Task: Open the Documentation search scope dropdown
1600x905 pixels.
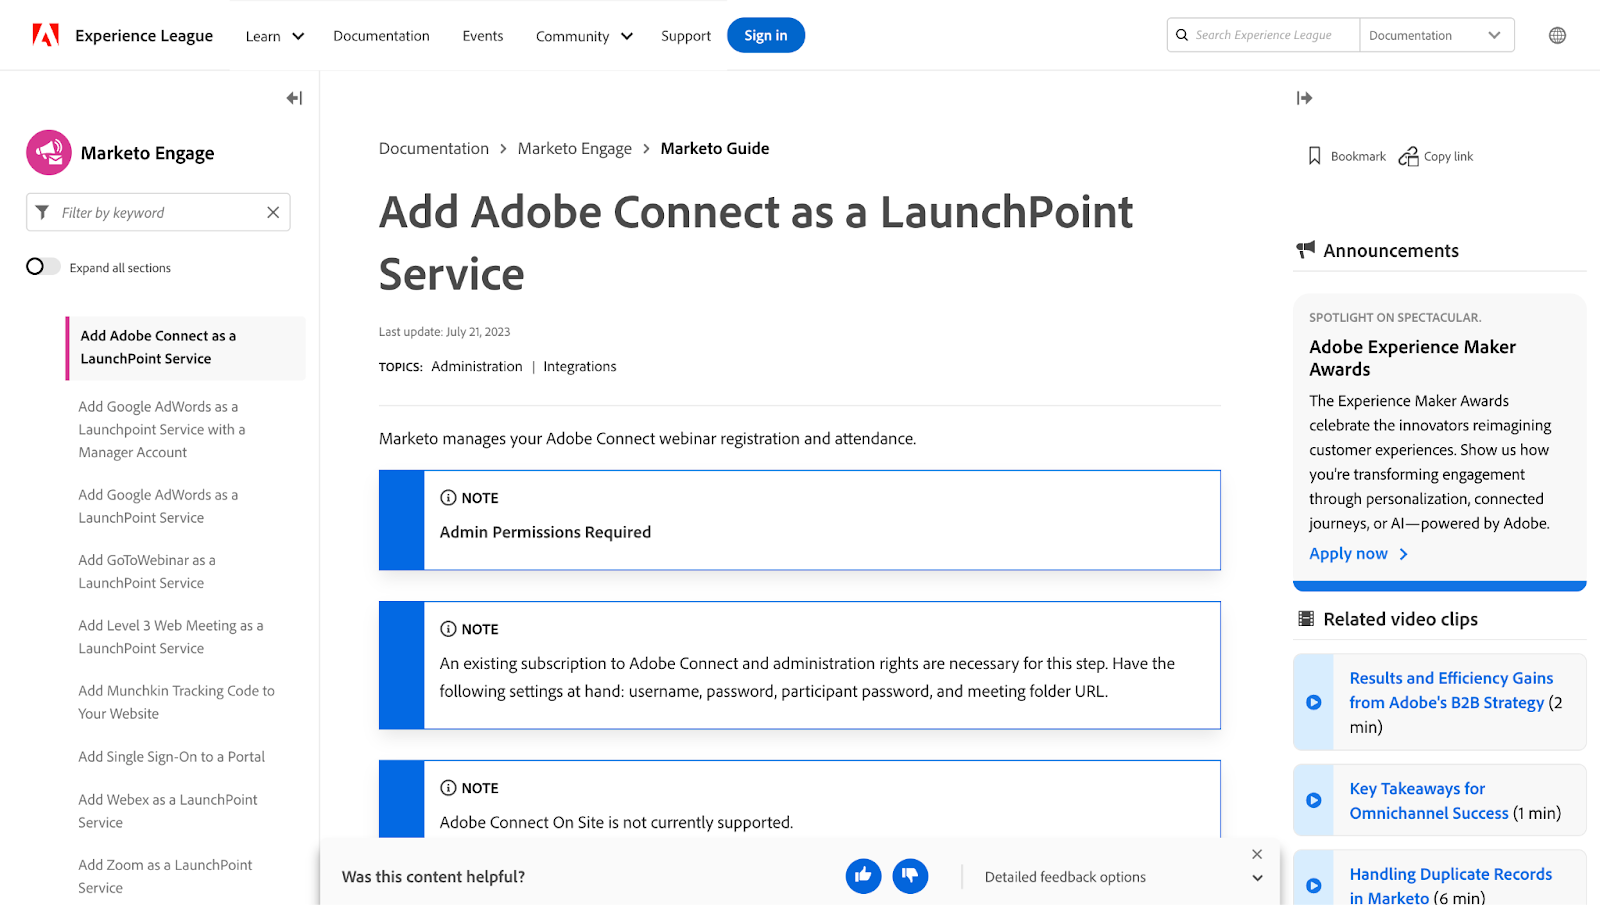Action: [x=1436, y=35]
